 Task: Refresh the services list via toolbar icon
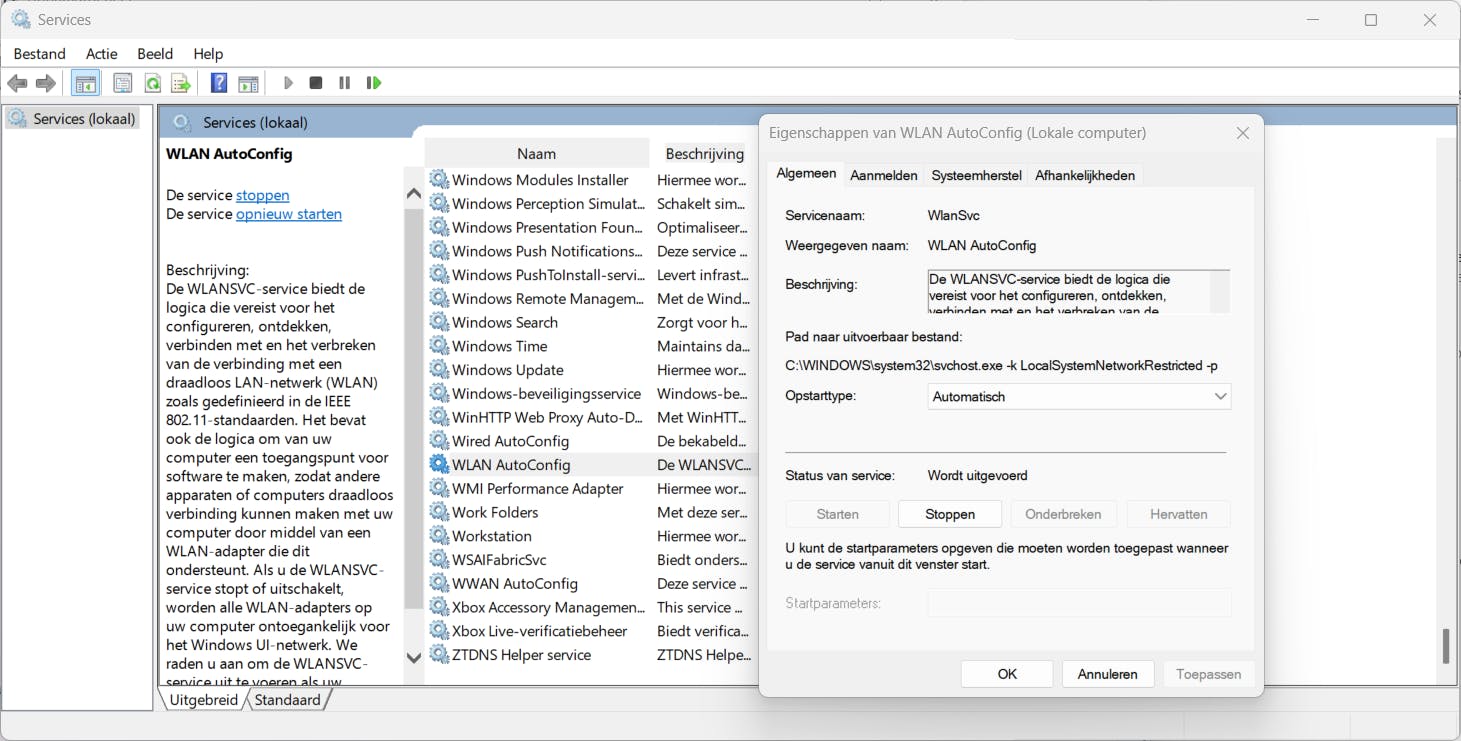(x=152, y=83)
